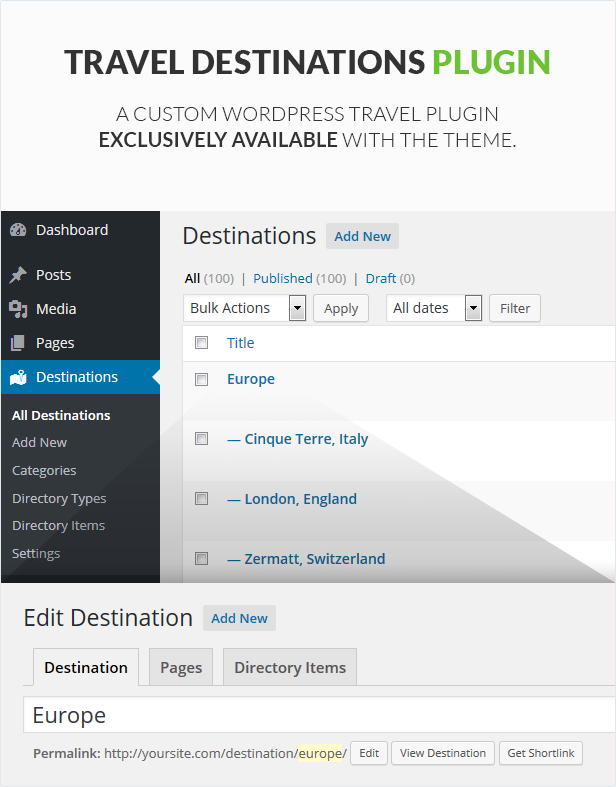616x787 pixels.
Task: Select the London, England row checkbox
Action: tap(202, 499)
